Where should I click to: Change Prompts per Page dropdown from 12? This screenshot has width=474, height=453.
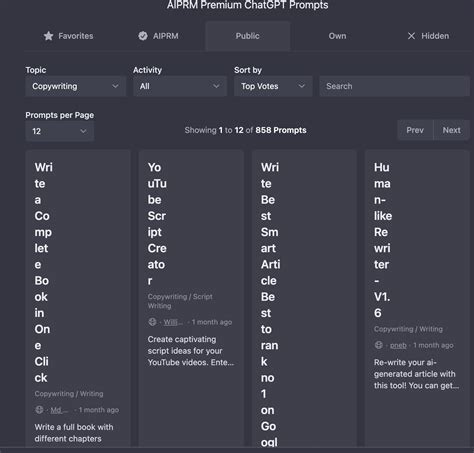click(x=60, y=131)
